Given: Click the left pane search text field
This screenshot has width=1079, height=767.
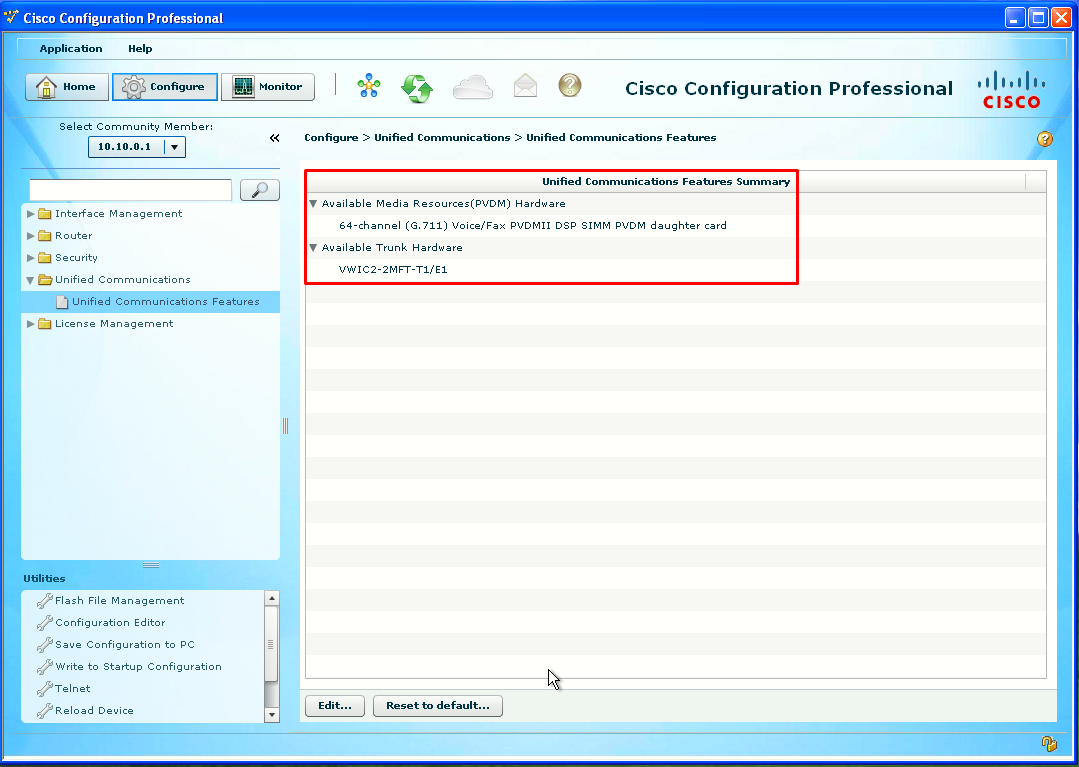Looking at the screenshot, I should [x=130, y=190].
